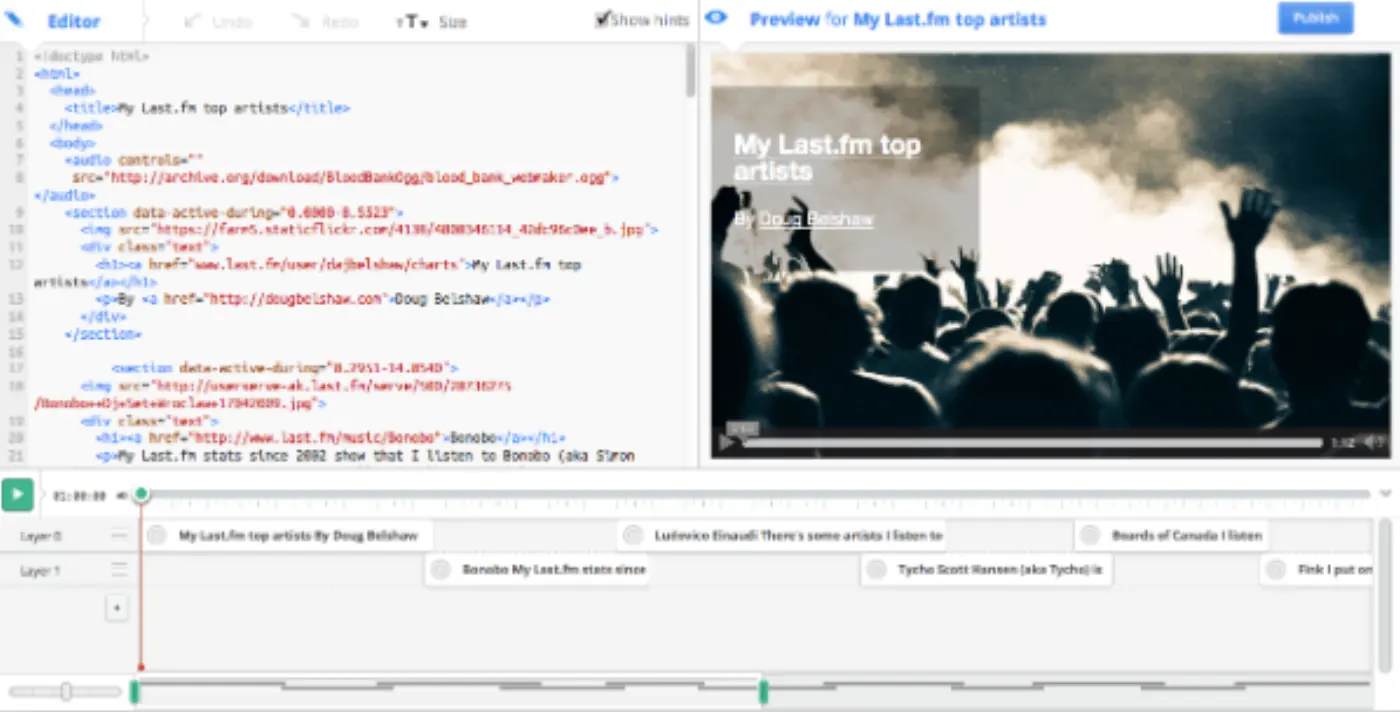The width and height of the screenshot is (1400, 712).
Task: Grab the Layer 0 reorder handle icon
Action: point(120,536)
